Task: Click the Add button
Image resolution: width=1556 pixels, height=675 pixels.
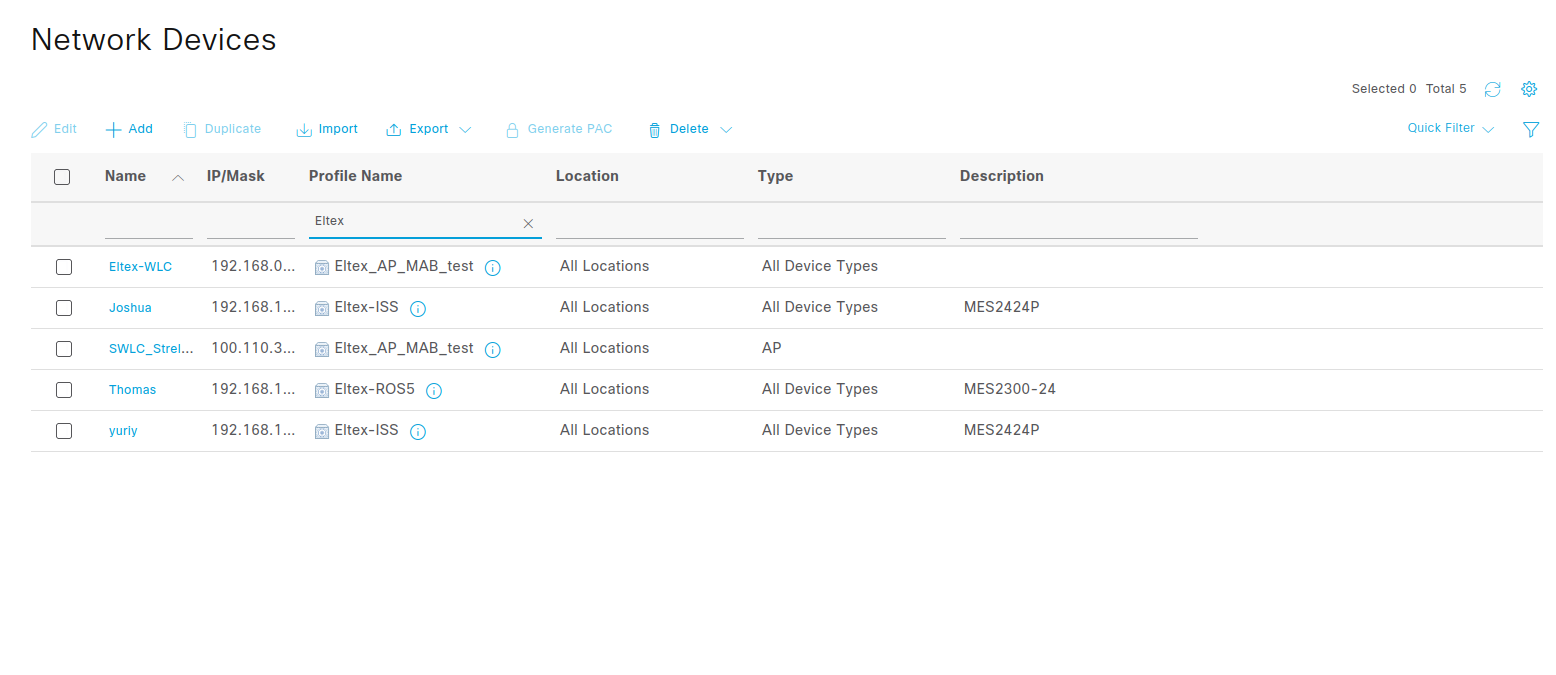Action: pos(130,129)
